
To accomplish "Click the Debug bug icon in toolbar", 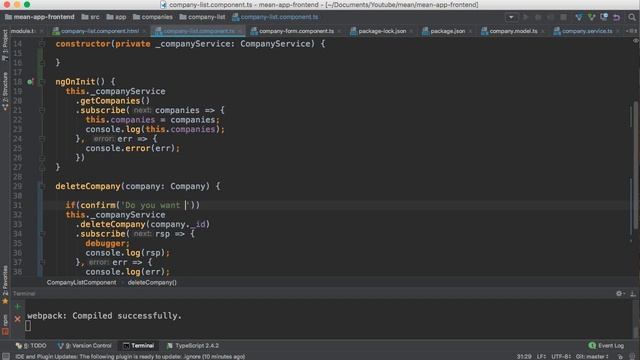I will [538, 17].
